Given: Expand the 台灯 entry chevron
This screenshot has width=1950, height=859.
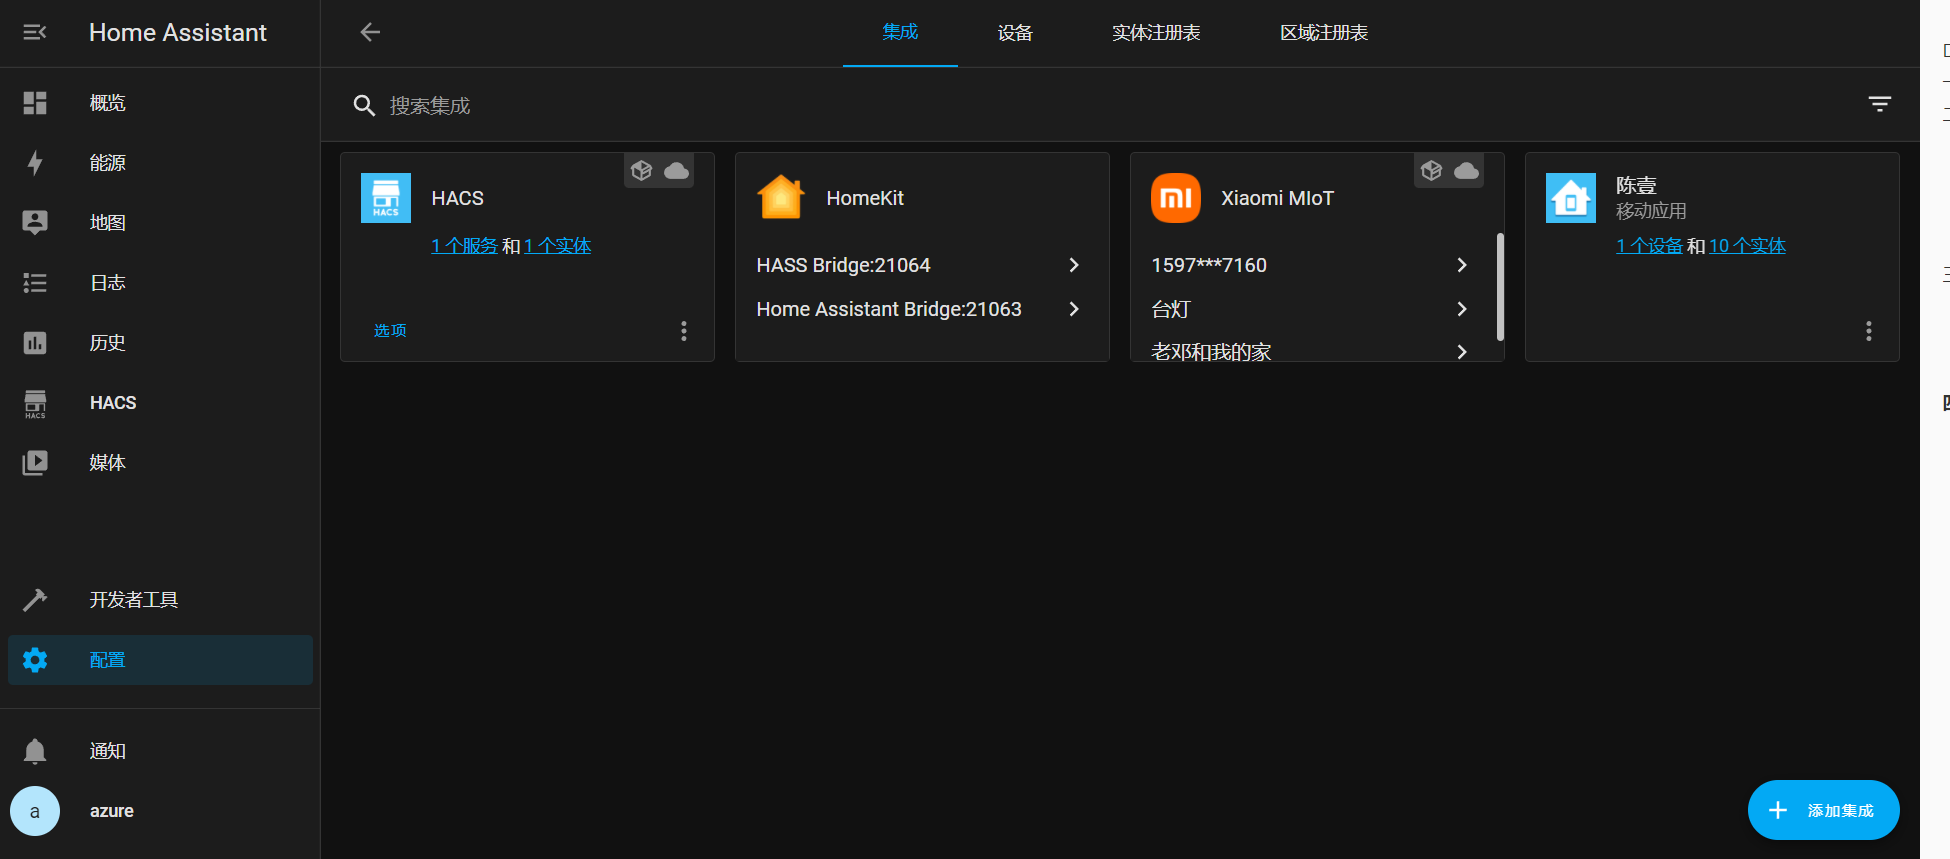Looking at the screenshot, I should (1462, 309).
